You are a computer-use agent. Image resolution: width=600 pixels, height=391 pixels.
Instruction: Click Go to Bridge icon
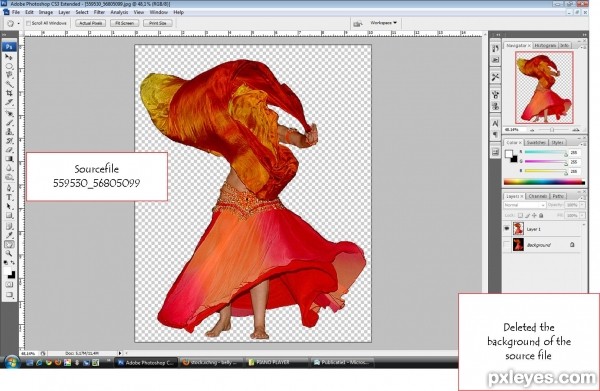pos(357,24)
